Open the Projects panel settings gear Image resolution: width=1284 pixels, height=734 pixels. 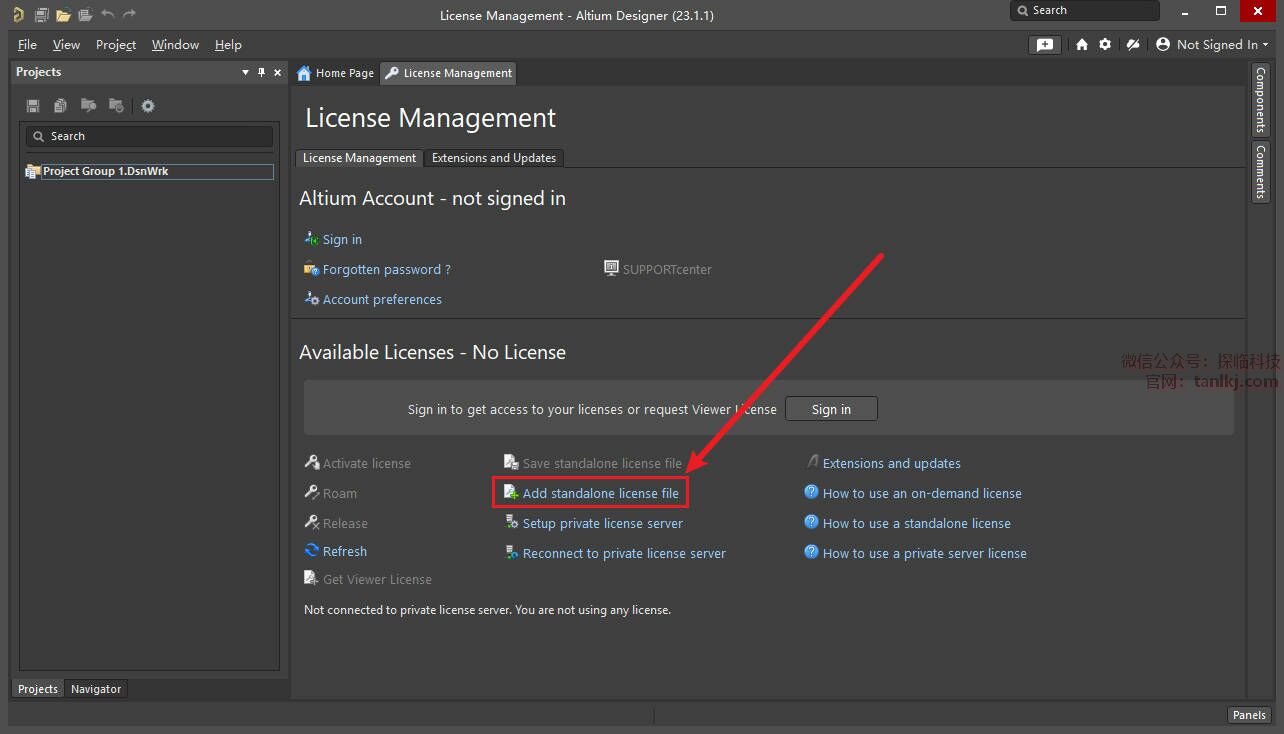click(148, 106)
